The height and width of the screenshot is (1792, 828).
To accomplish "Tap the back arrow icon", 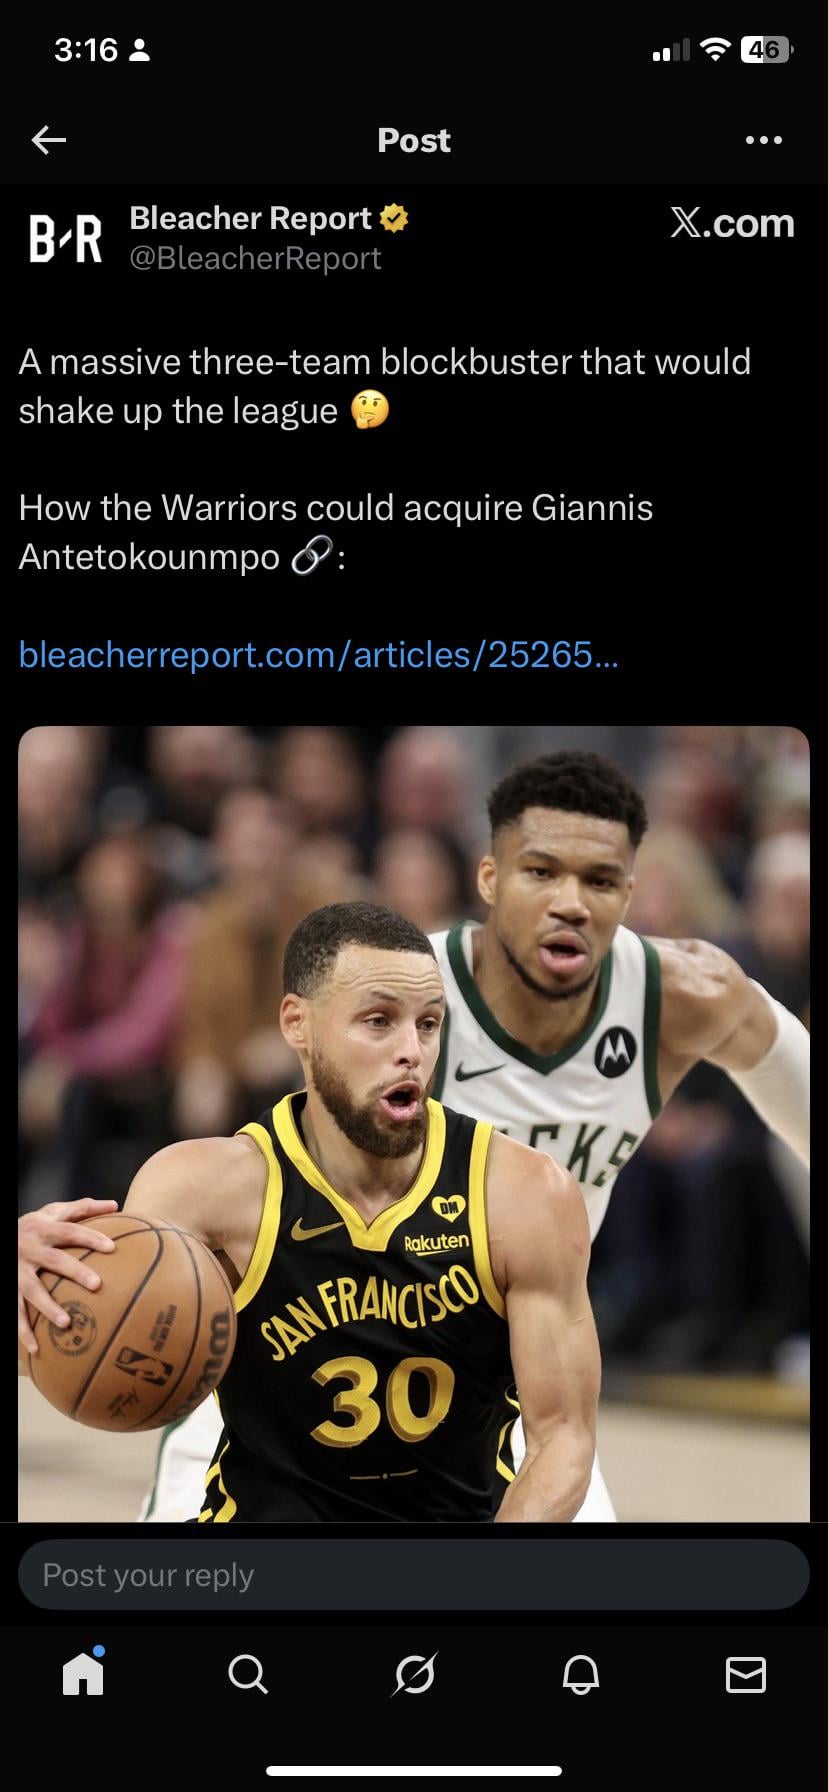I will click(49, 140).
